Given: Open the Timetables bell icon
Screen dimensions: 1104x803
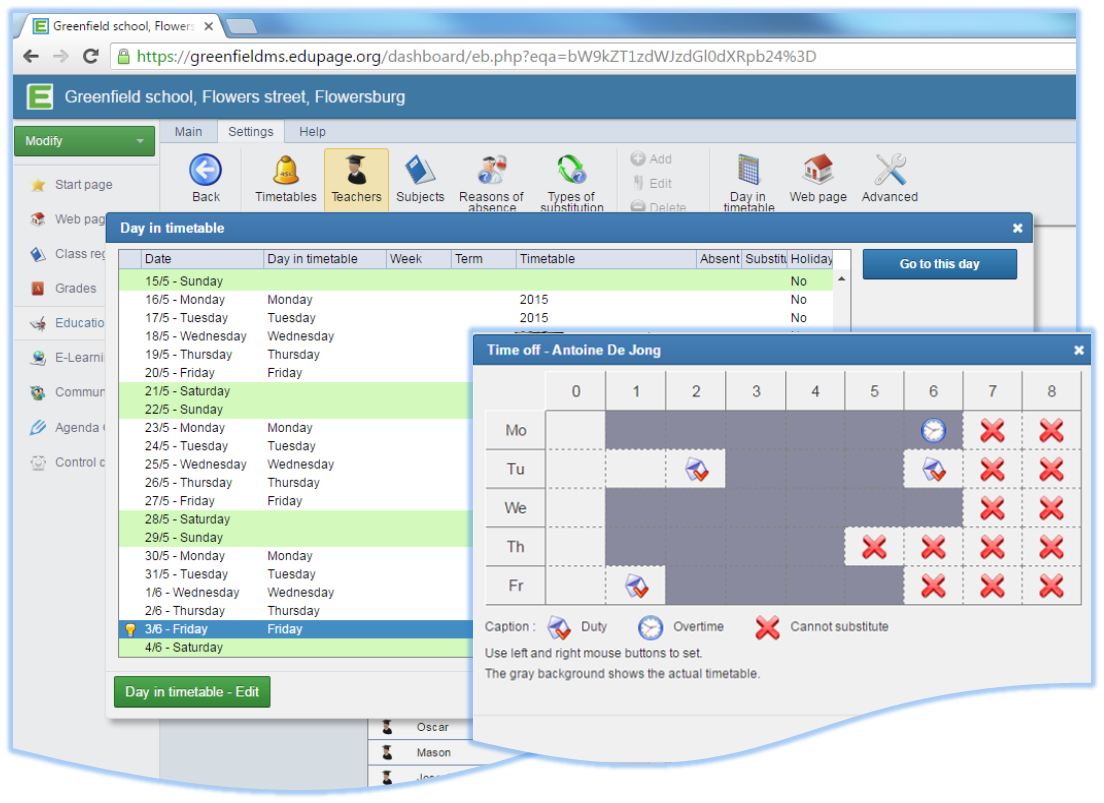Looking at the screenshot, I should point(285,171).
